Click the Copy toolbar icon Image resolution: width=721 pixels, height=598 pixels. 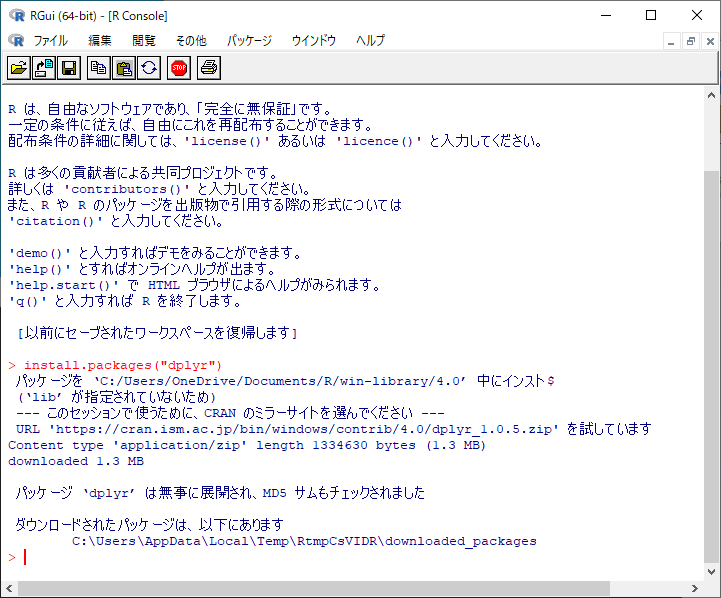click(99, 68)
